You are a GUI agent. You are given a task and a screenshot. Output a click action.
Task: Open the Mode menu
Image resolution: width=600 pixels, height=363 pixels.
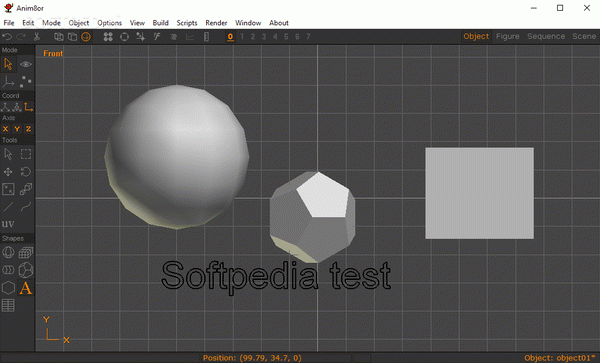pyautogui.click(x=51, y=23)
